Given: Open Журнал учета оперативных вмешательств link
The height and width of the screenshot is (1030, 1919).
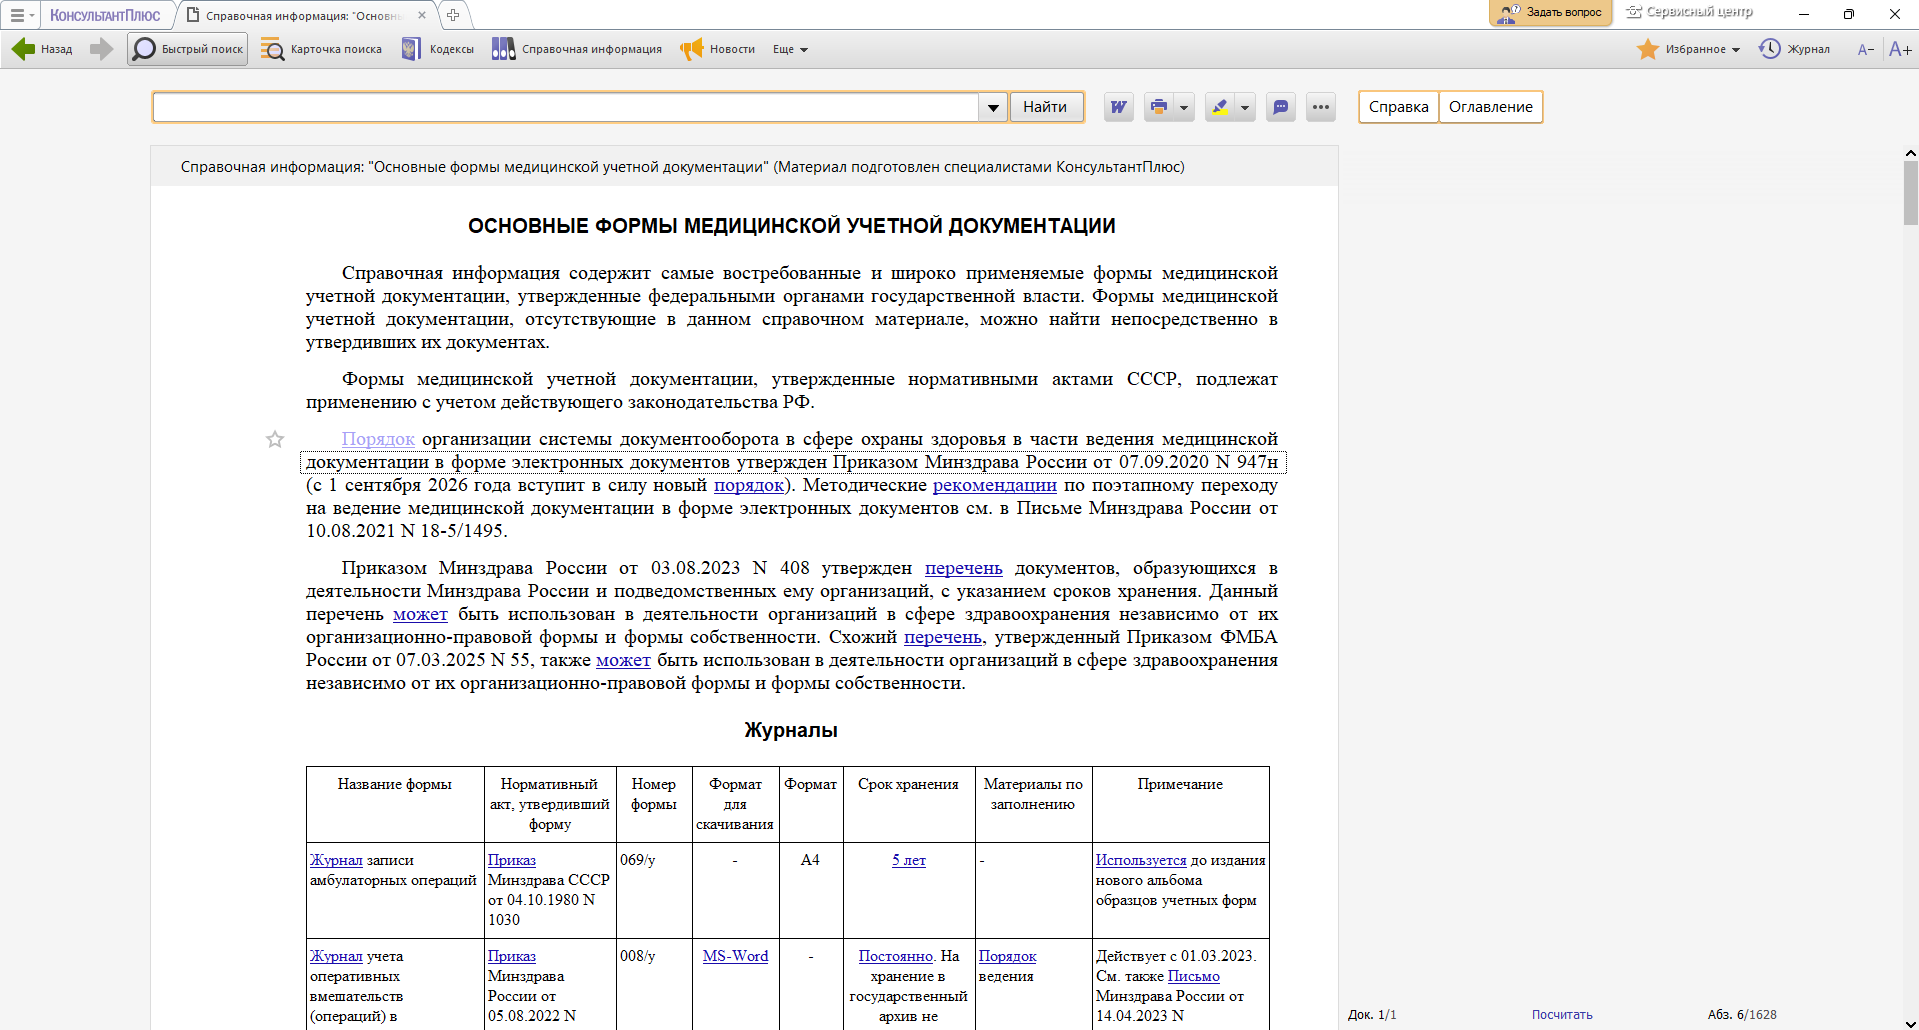Looking at the screenshot, I should pyautogui.click(x=336, y=956).
